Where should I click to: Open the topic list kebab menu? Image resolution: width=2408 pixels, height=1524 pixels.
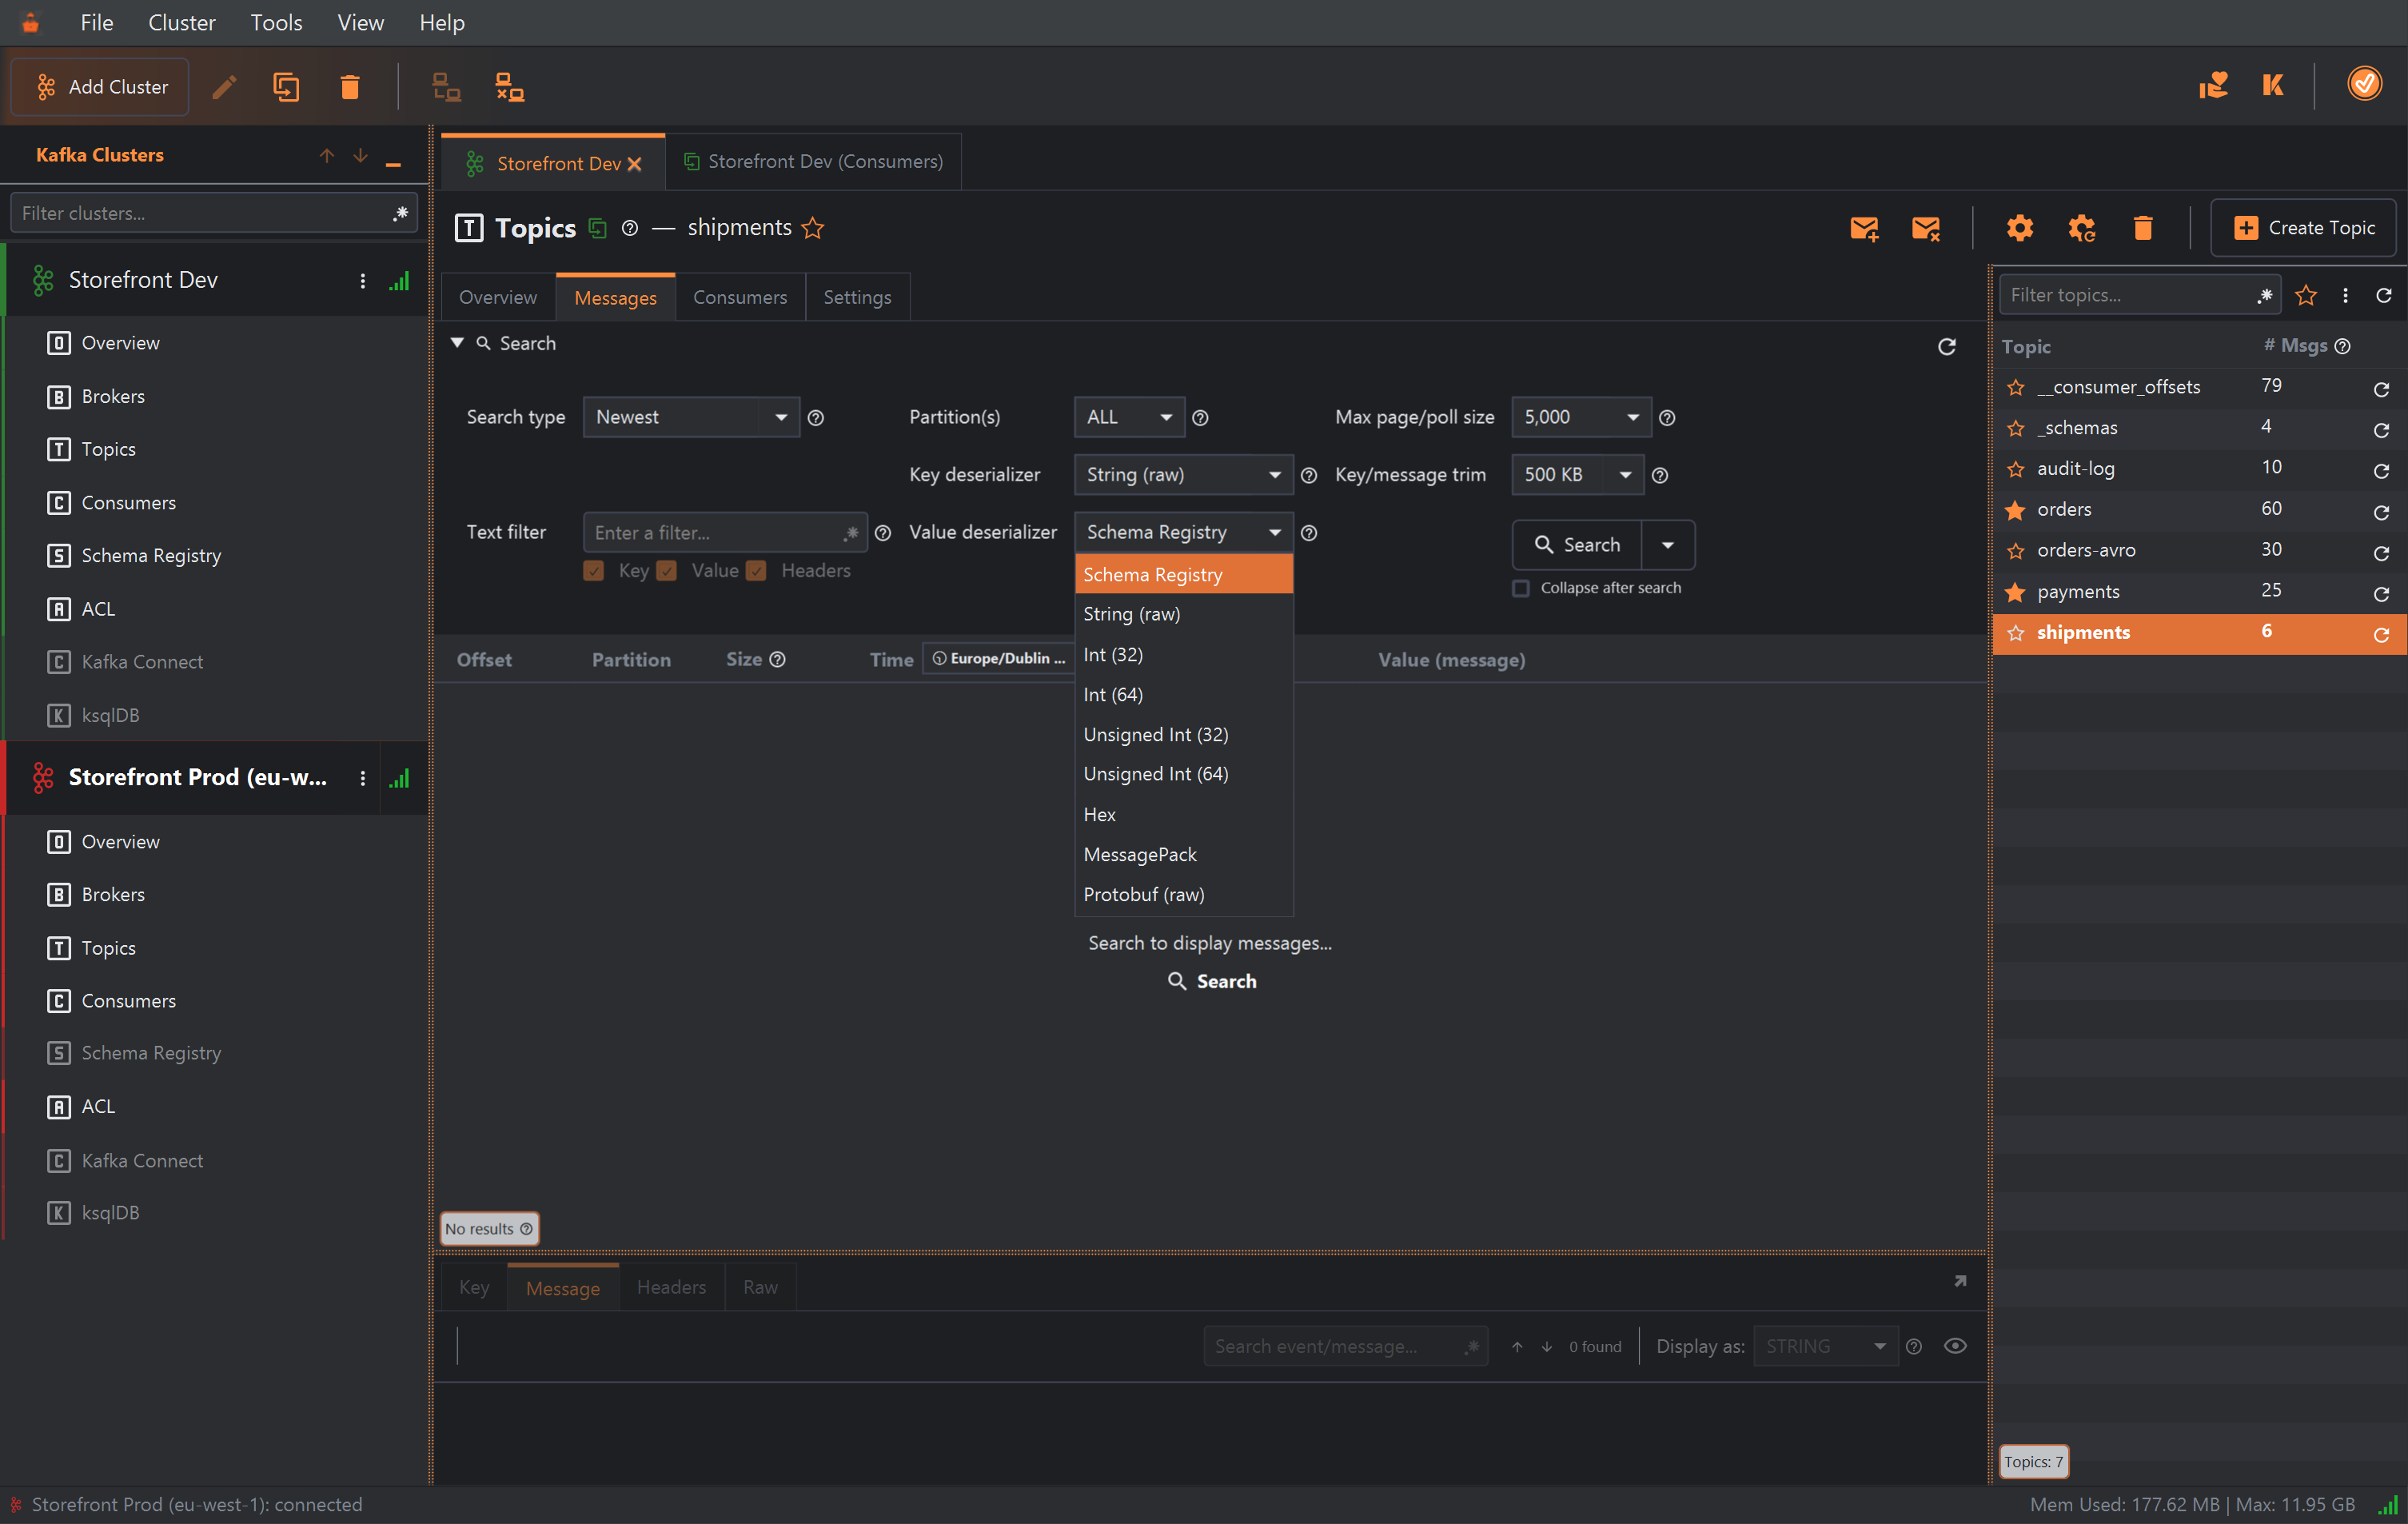pyautogui.click(x=2345, y=295)
